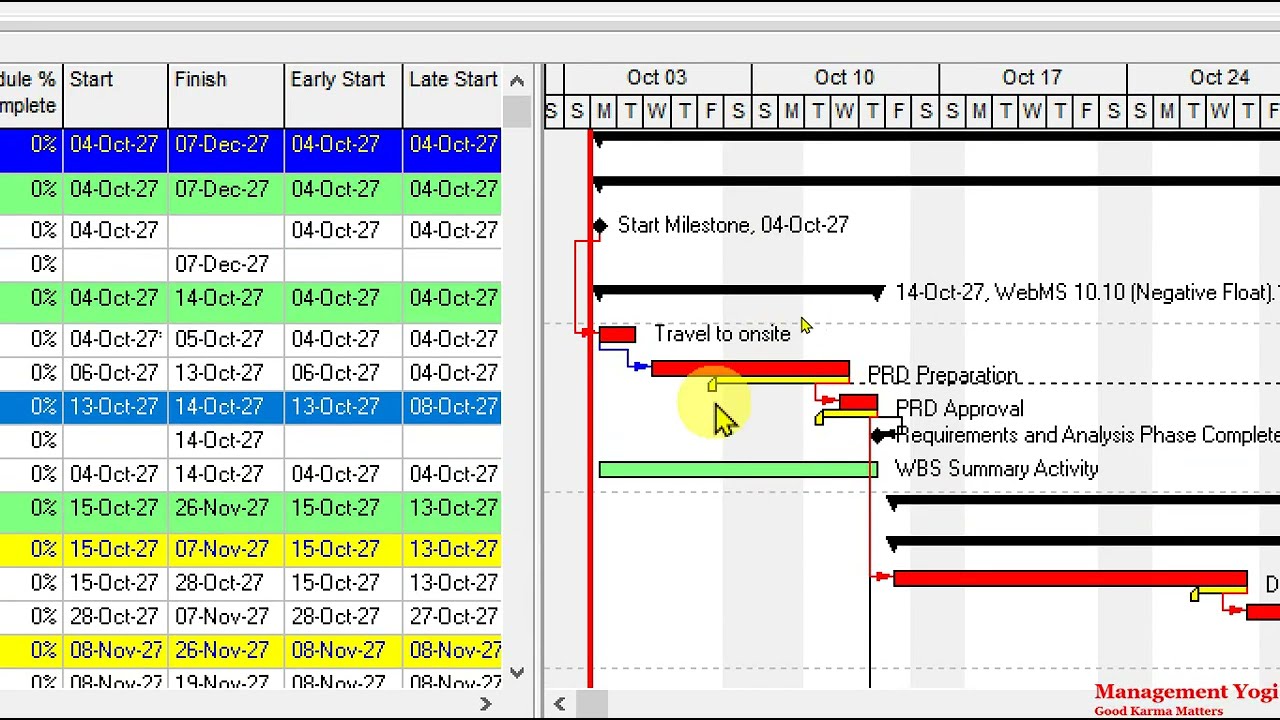Click the Oct 24 week header
This screenshot has width=1280, height=720.
click(x=1204, y=78)
